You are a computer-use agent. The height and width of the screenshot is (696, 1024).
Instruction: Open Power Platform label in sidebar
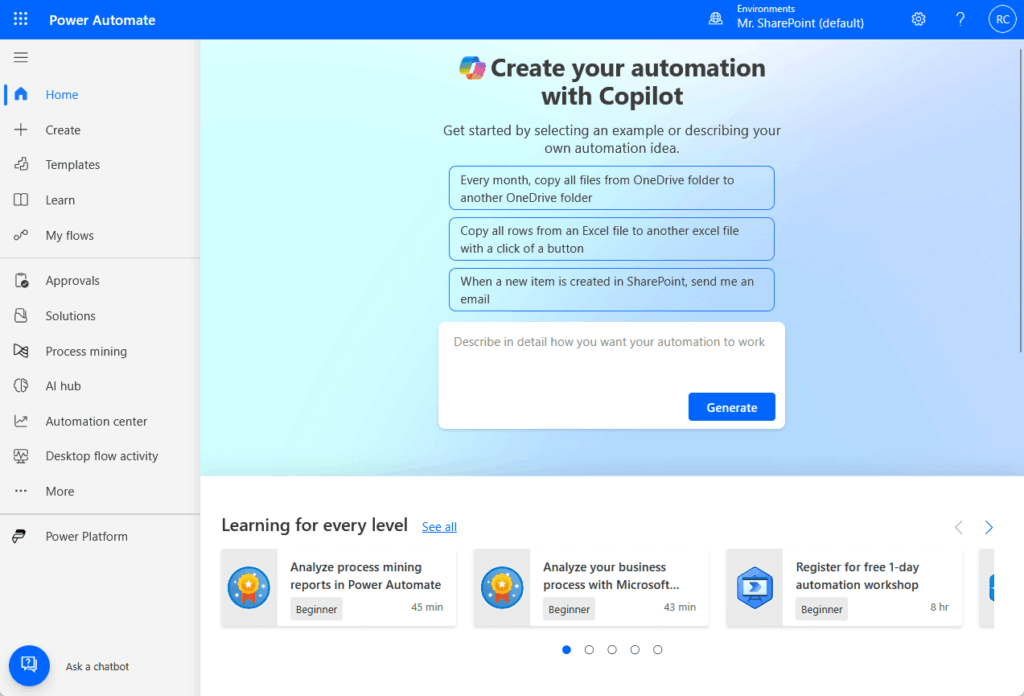[x=86, y=536]
